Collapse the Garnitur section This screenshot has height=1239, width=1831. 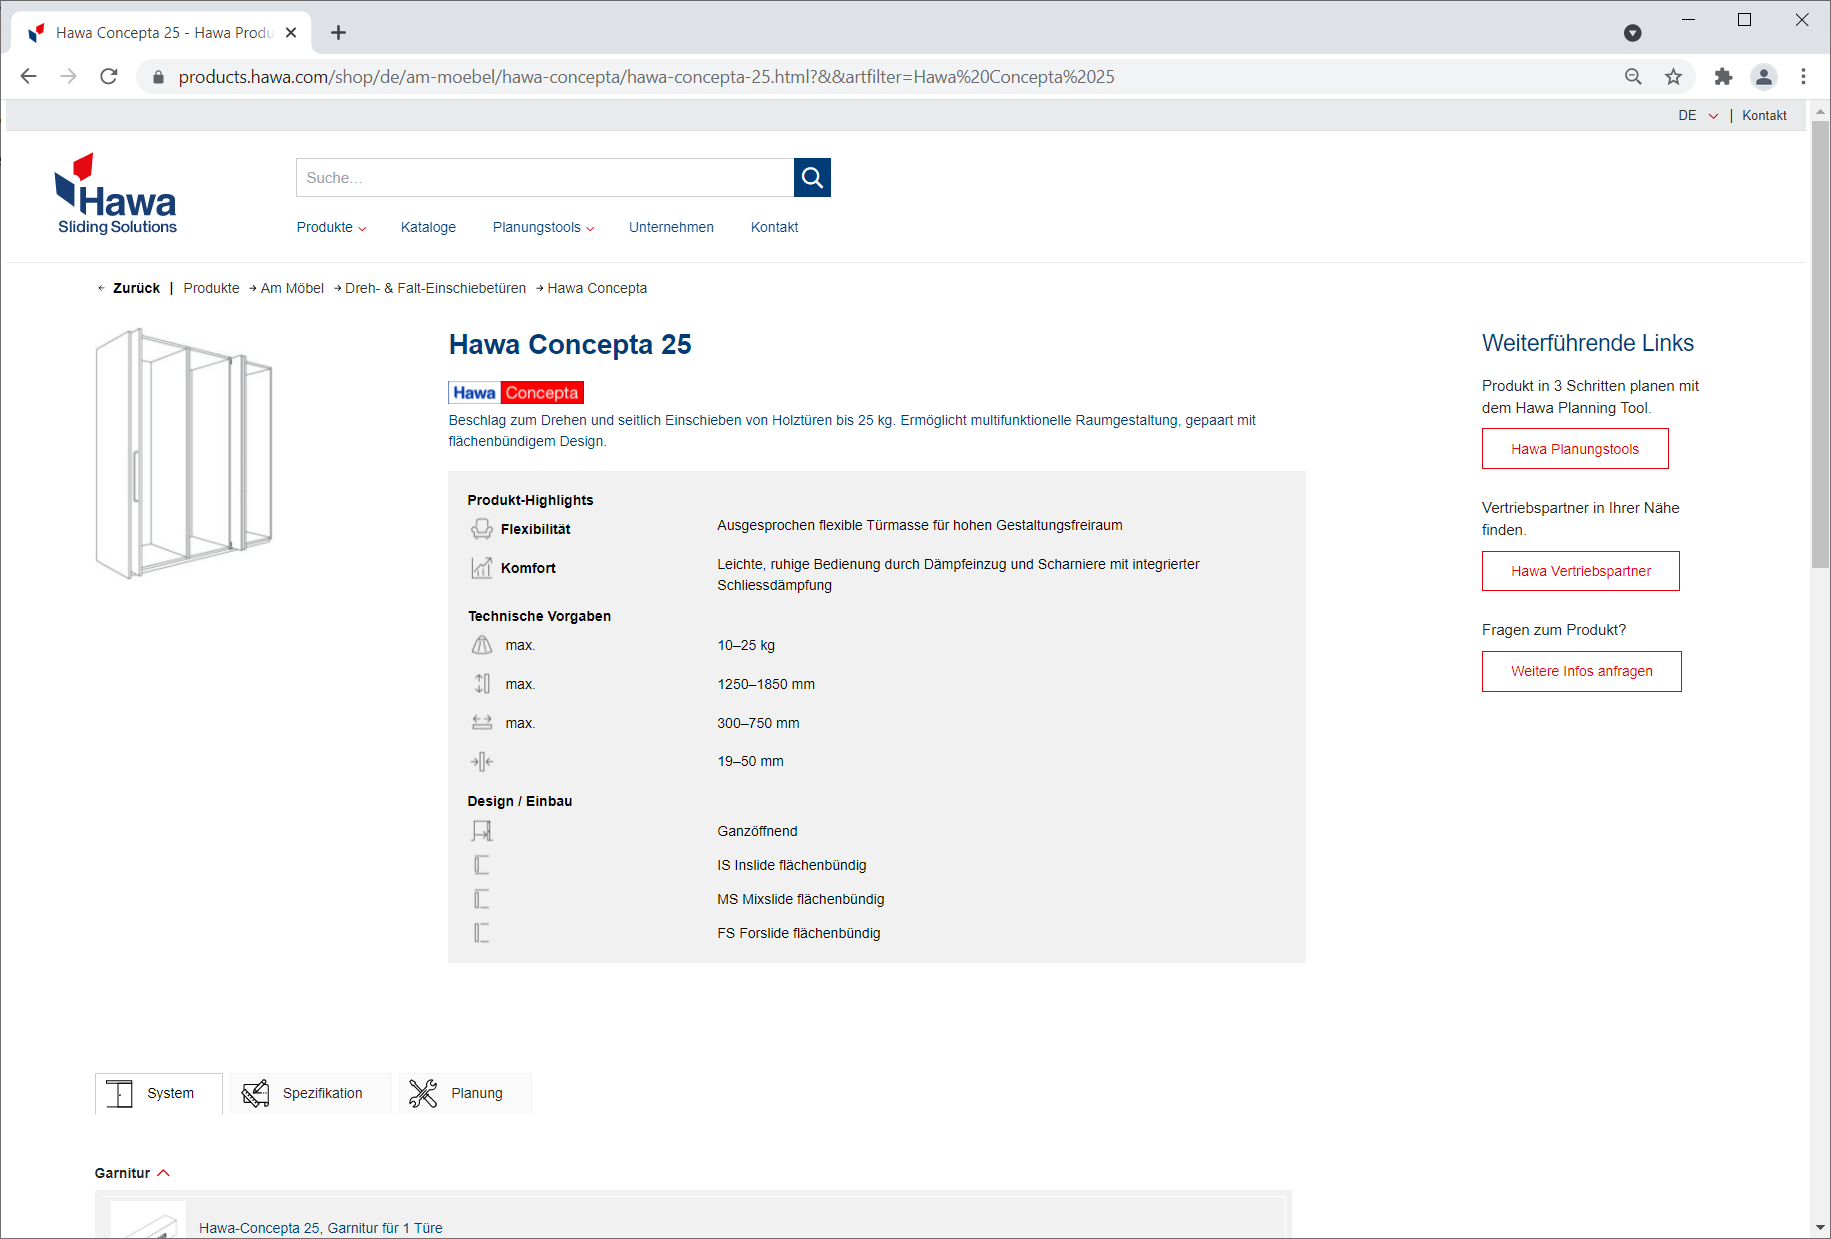point(132,1173)
